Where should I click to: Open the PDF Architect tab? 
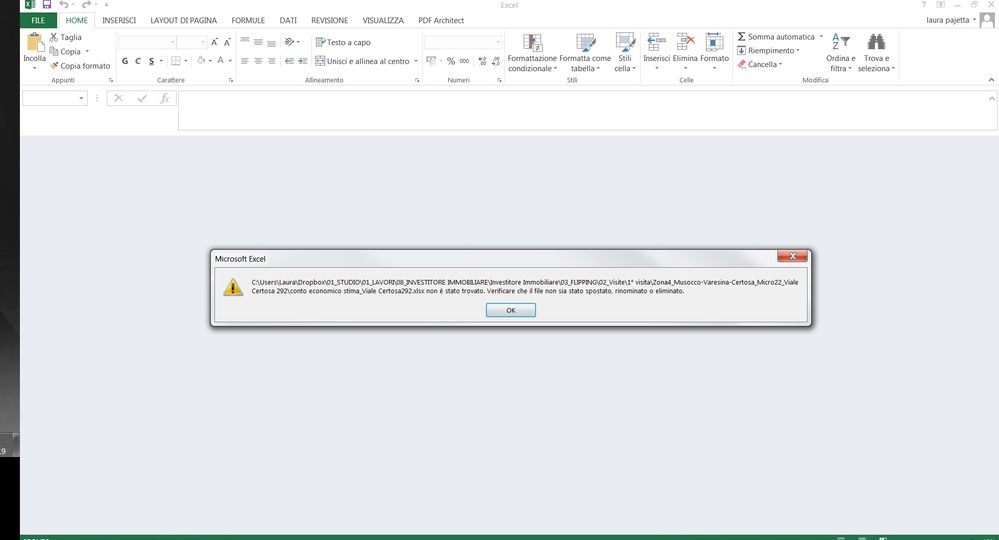(441, 20)
